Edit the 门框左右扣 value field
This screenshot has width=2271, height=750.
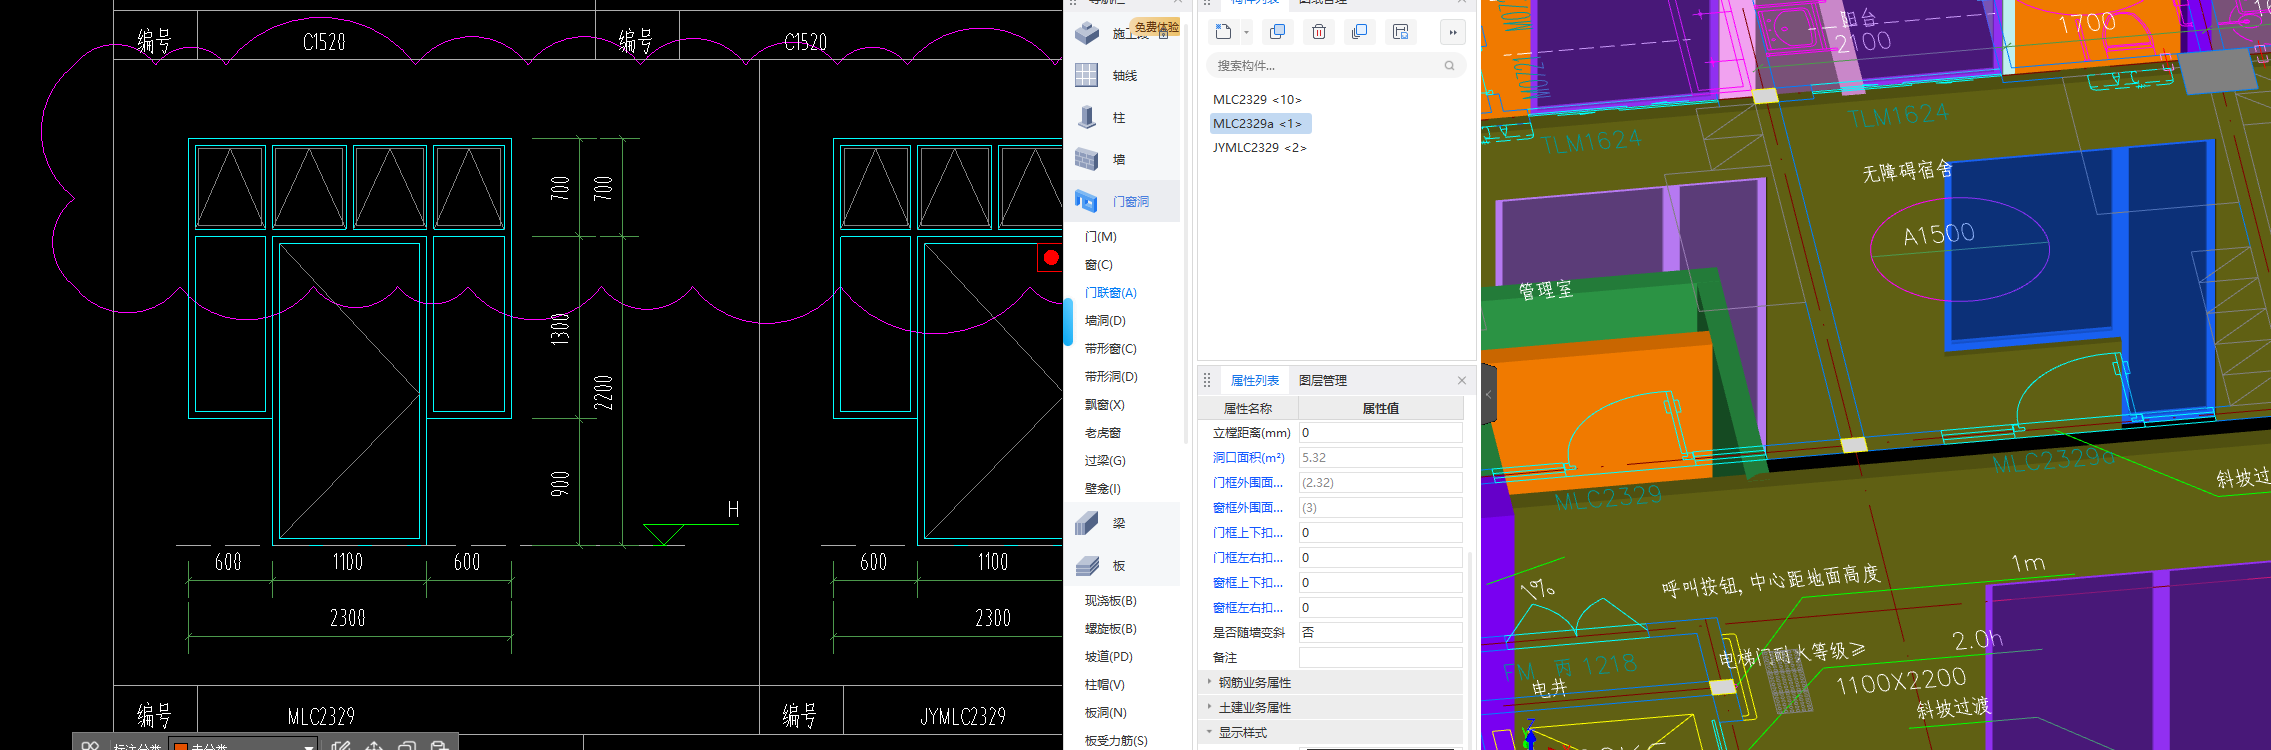pos(1380,558)
